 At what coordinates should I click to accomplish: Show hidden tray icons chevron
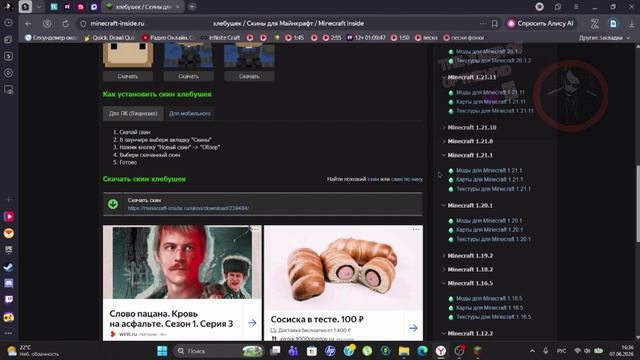[532, 351]
